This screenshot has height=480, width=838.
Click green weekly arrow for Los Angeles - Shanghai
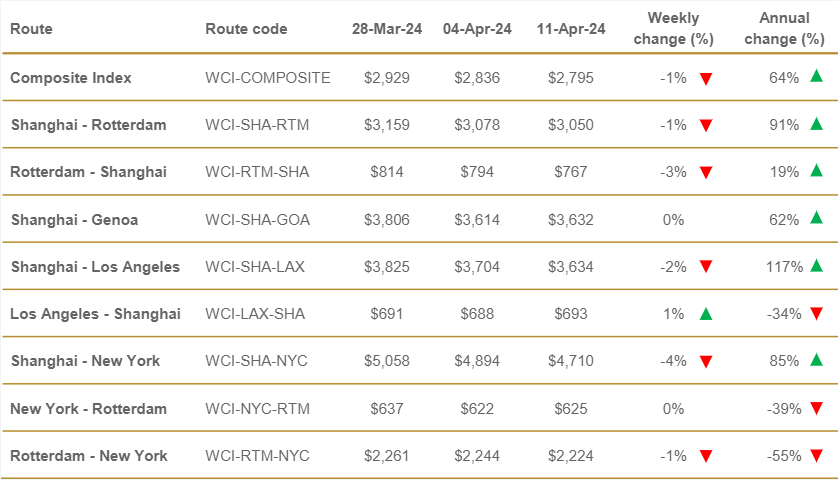(706, 313)
